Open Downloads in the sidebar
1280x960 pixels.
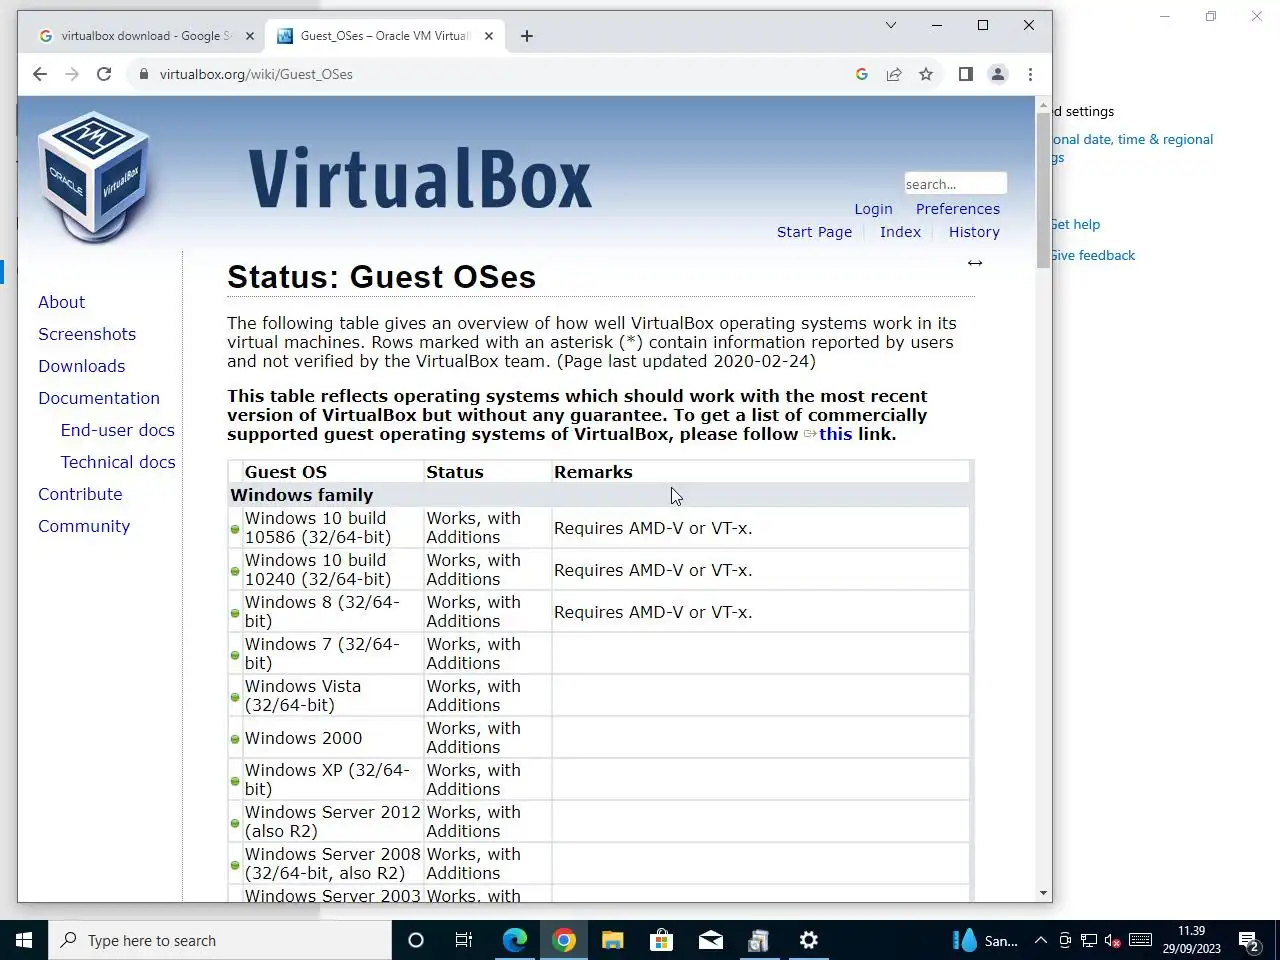tap(82, 366)
